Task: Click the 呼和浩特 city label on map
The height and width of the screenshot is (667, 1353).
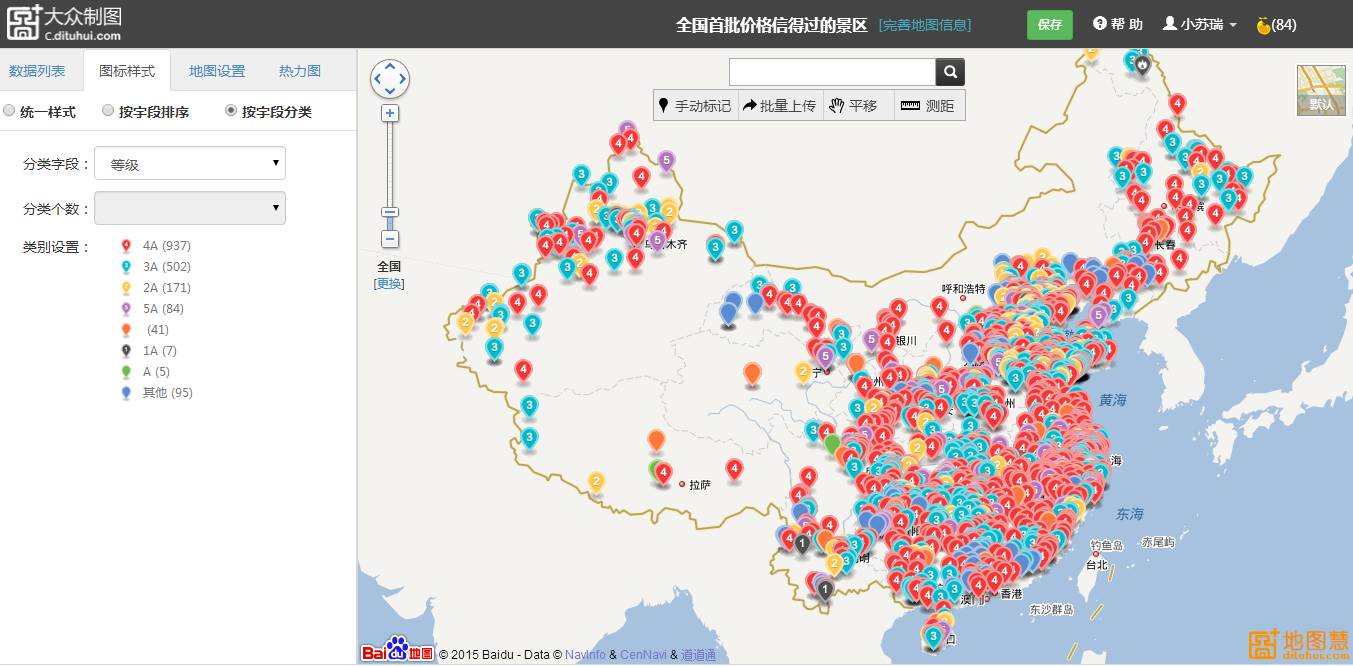Action: (x=964, y=288)
